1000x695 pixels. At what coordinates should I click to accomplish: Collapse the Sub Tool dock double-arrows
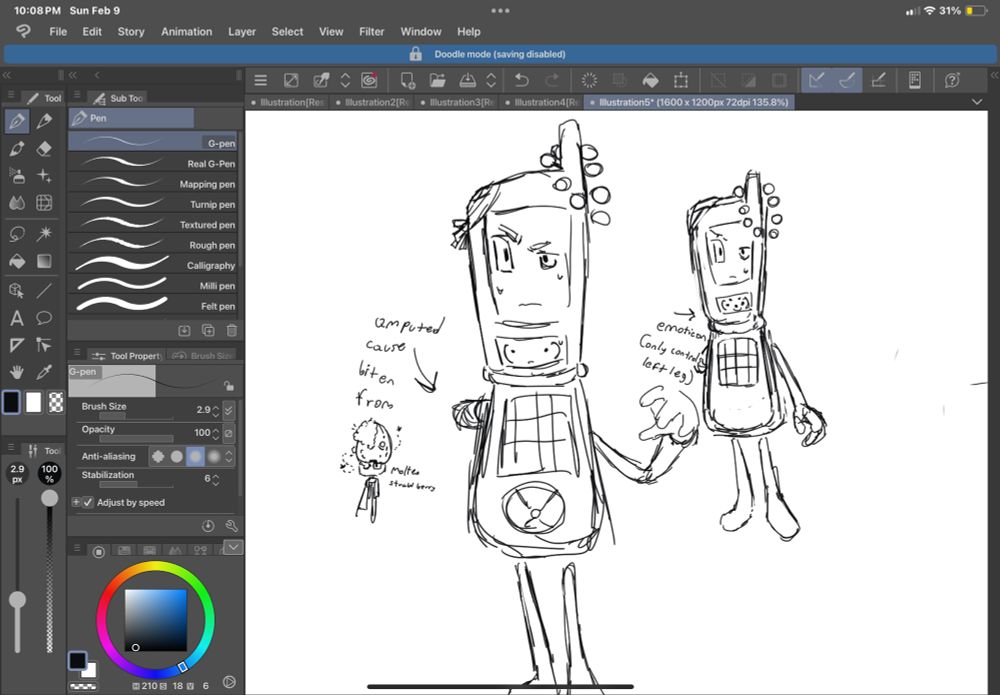coord(73,75)
